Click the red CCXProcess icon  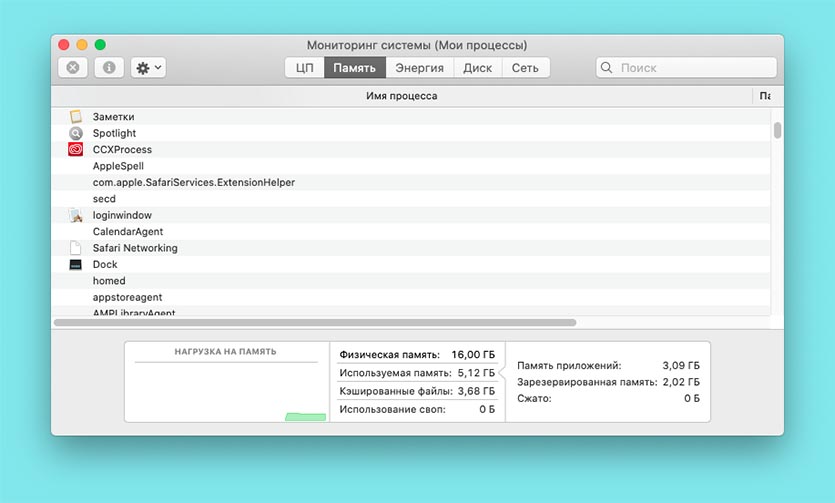75,150
